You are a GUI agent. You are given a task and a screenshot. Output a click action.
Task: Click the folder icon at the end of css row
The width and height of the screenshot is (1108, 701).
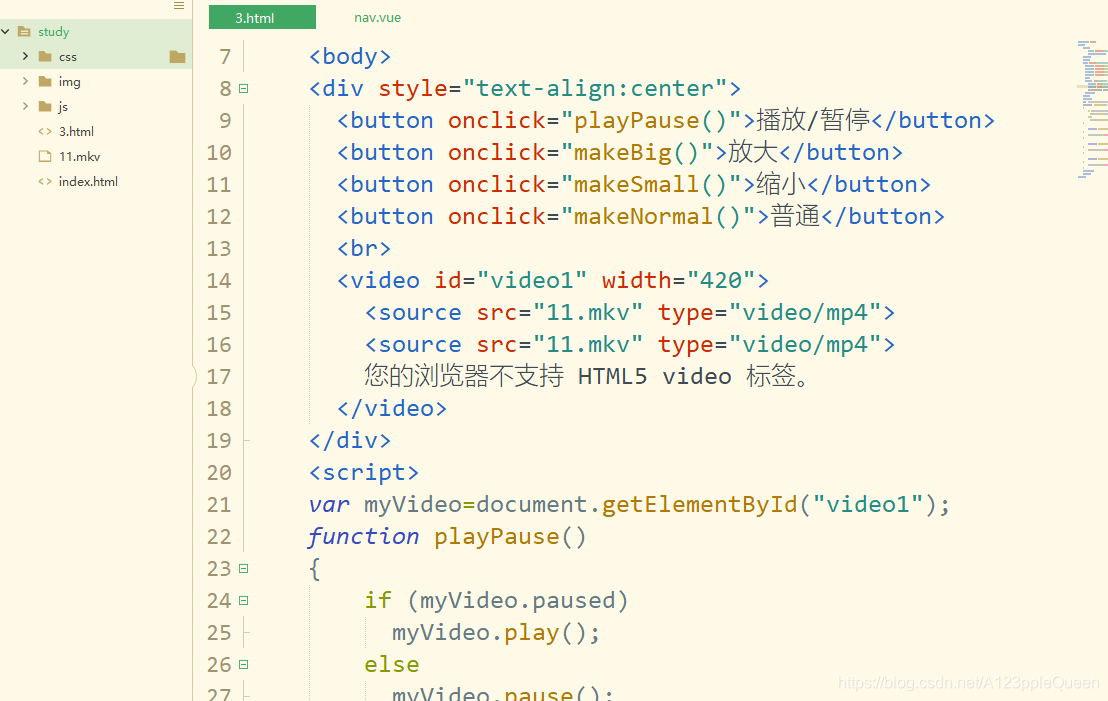[177, 56]
